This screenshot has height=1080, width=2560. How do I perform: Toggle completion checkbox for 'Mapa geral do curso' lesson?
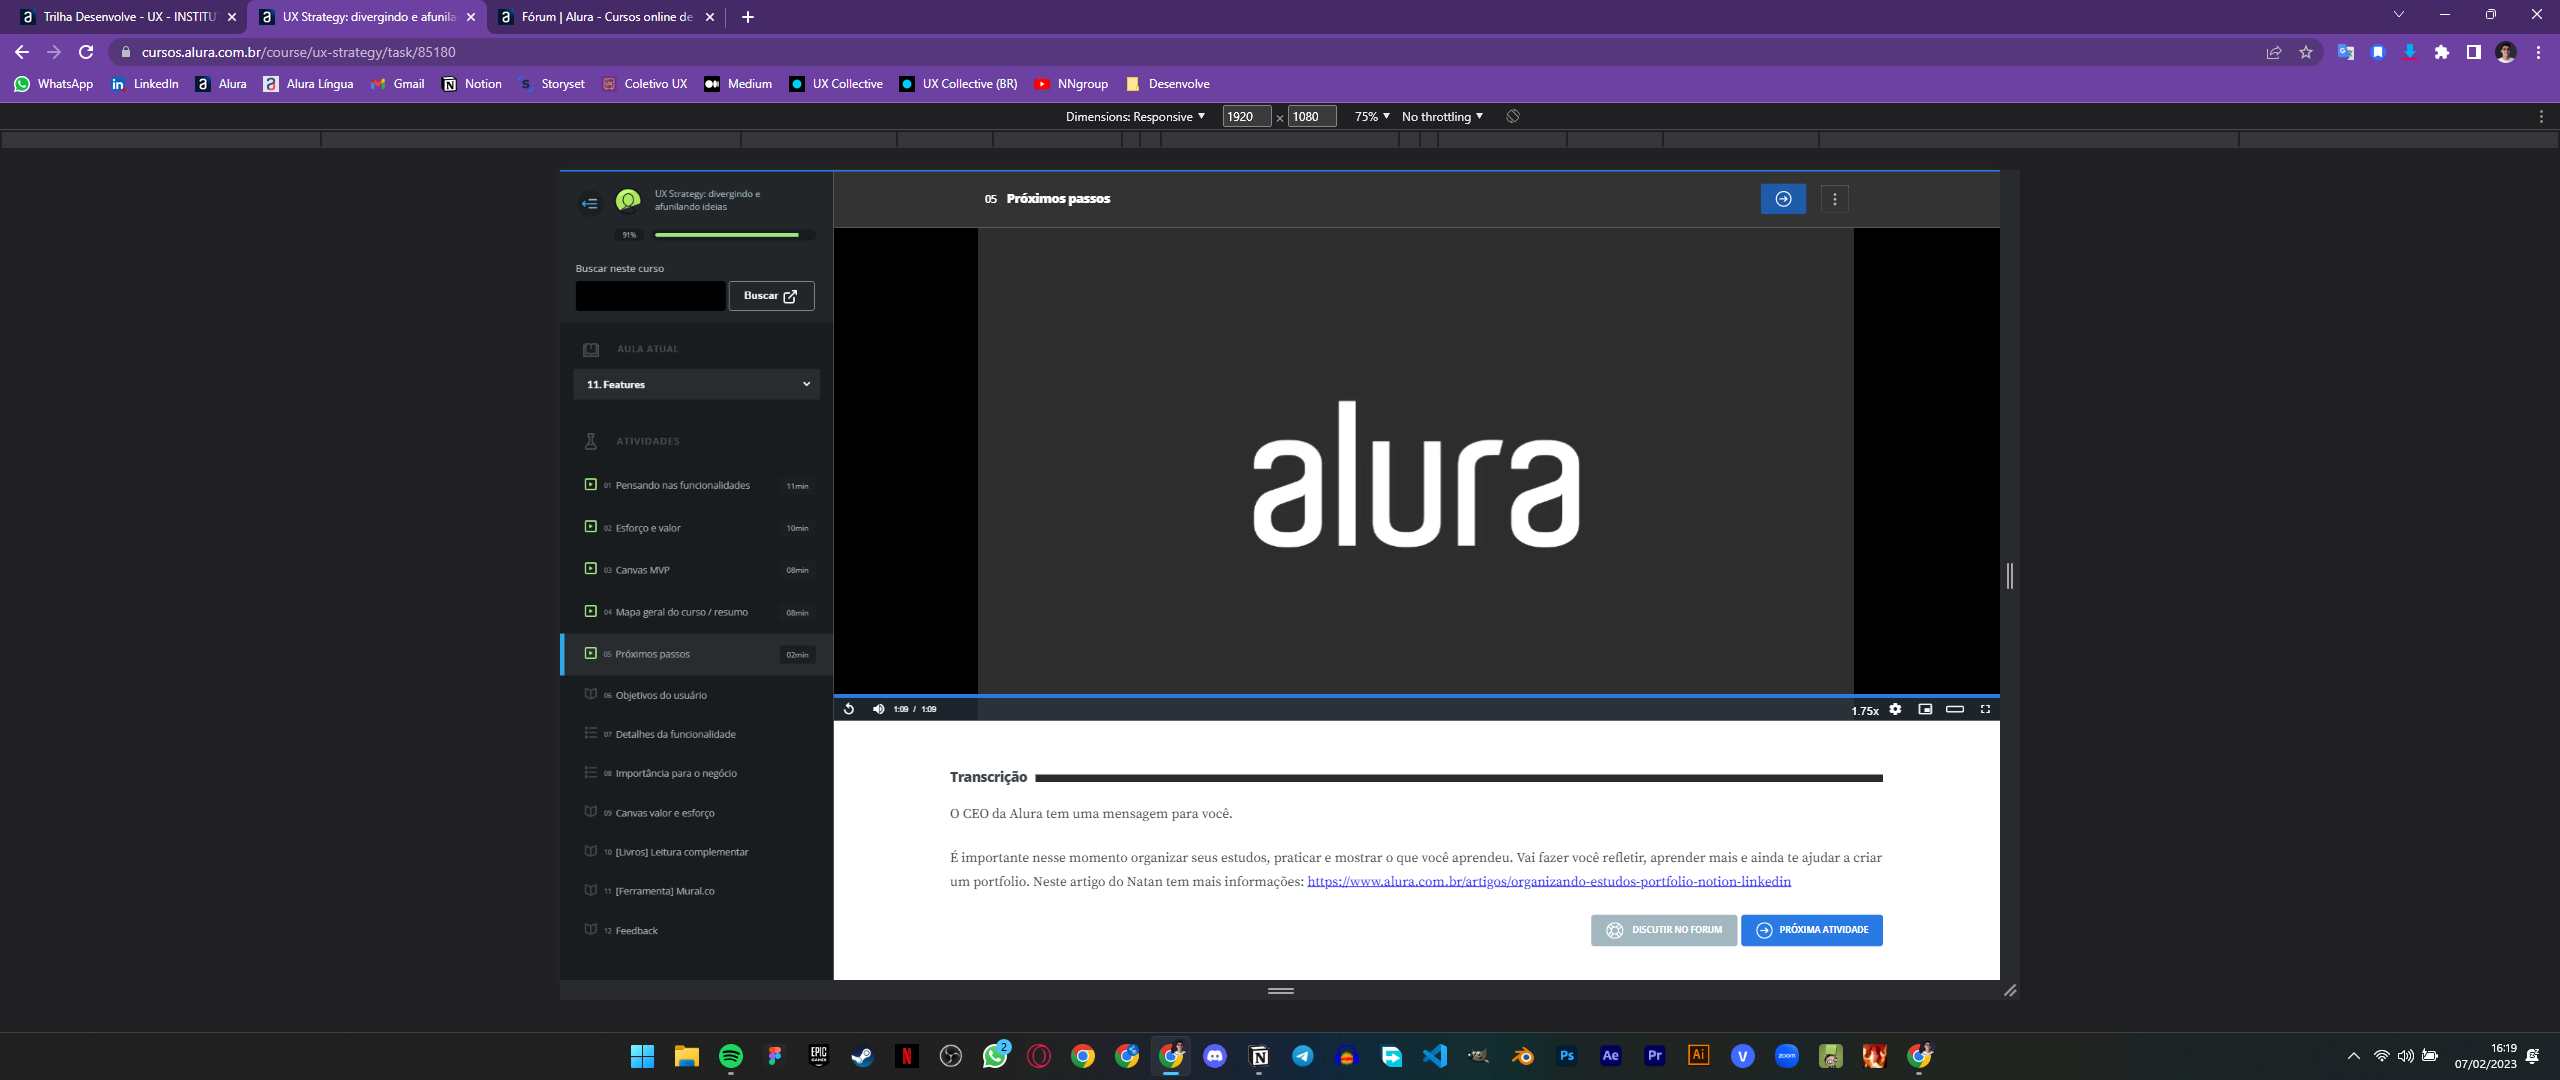pos(591,610)
